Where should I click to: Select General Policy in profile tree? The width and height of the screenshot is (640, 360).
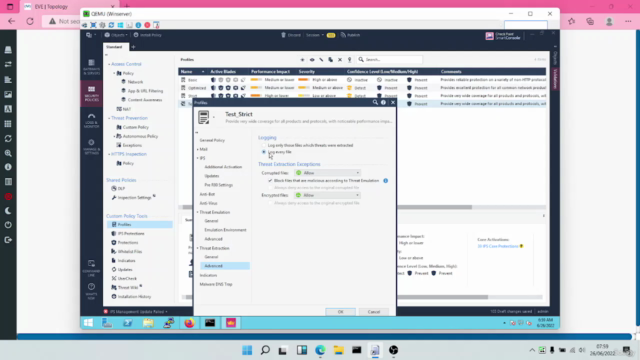(x=212, y=140)
